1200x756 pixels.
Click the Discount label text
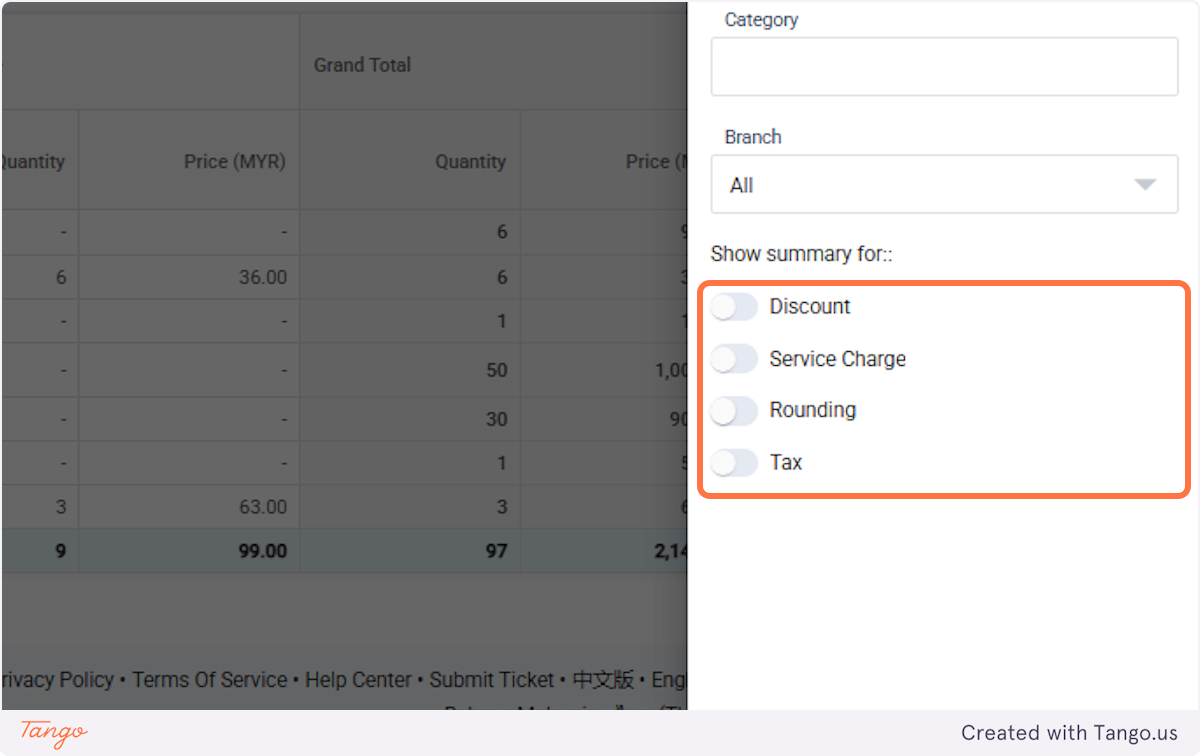pyautogui.click(x=810, y=307)
